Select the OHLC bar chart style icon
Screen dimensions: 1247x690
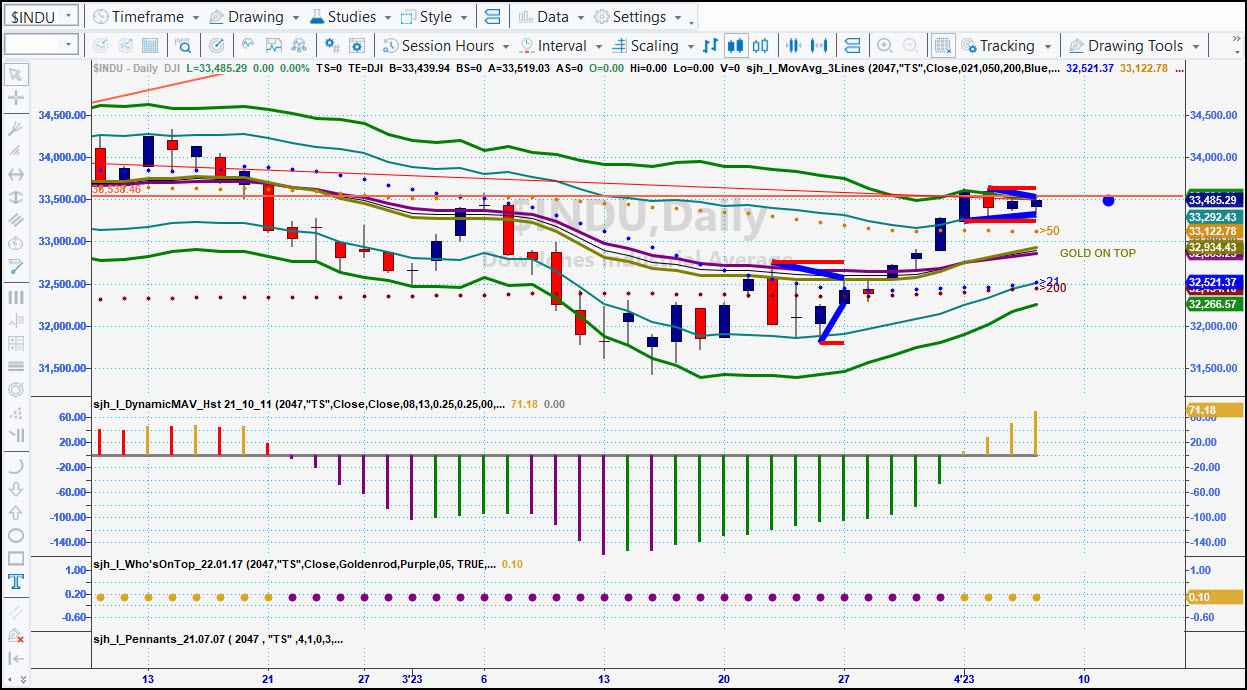click(x=711, y=46)
